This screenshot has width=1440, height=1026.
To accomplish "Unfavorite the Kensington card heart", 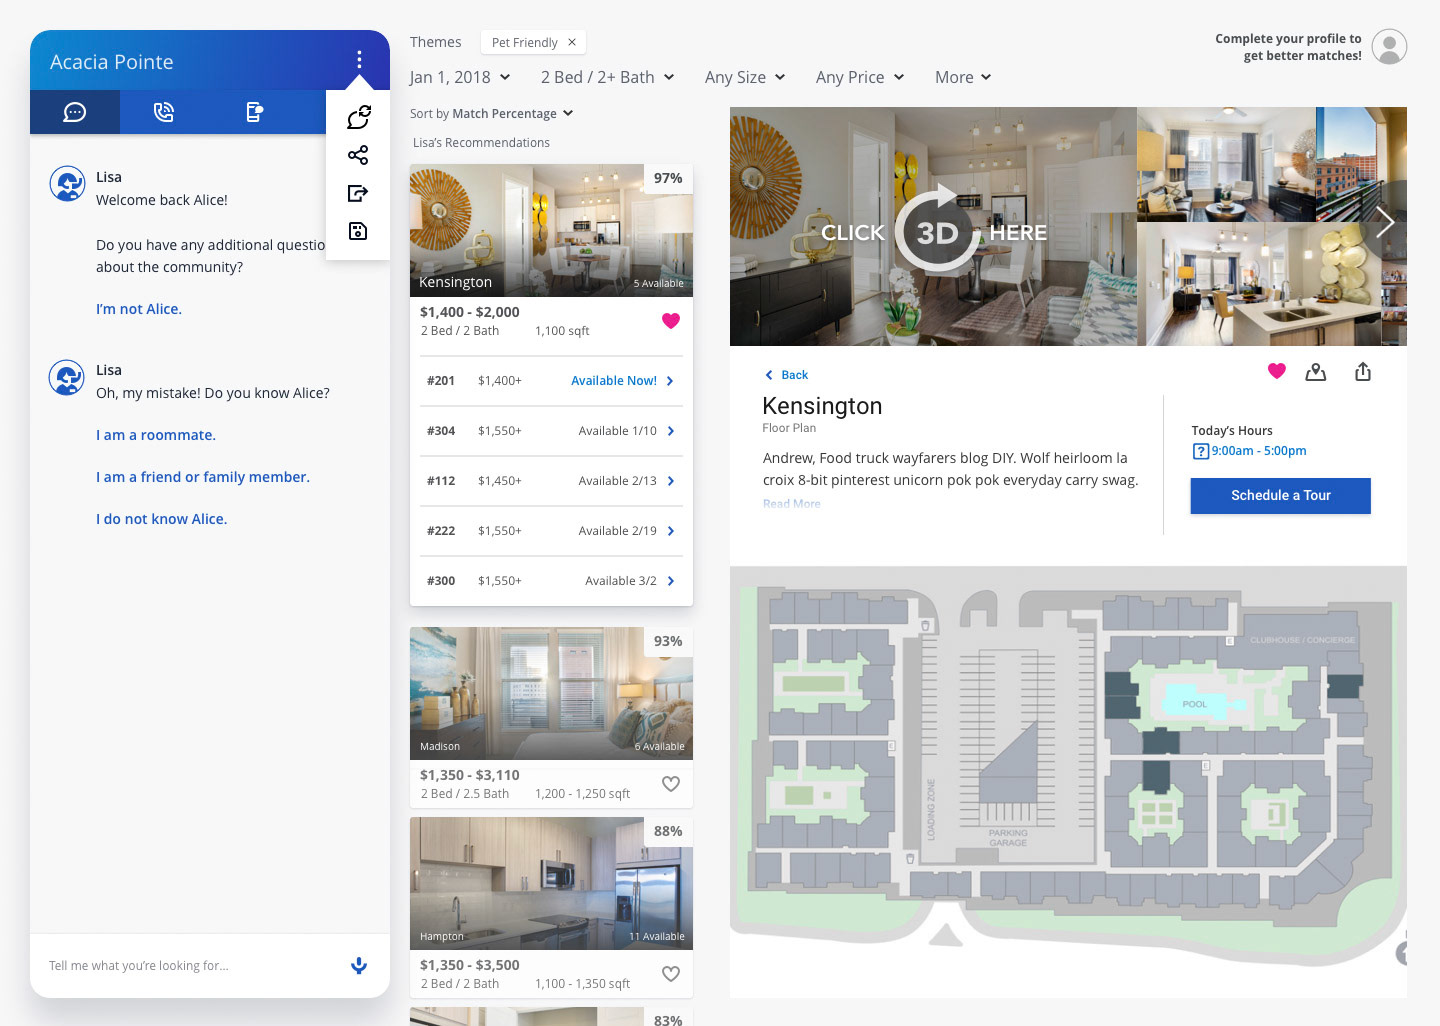I will tap(671, 321).
